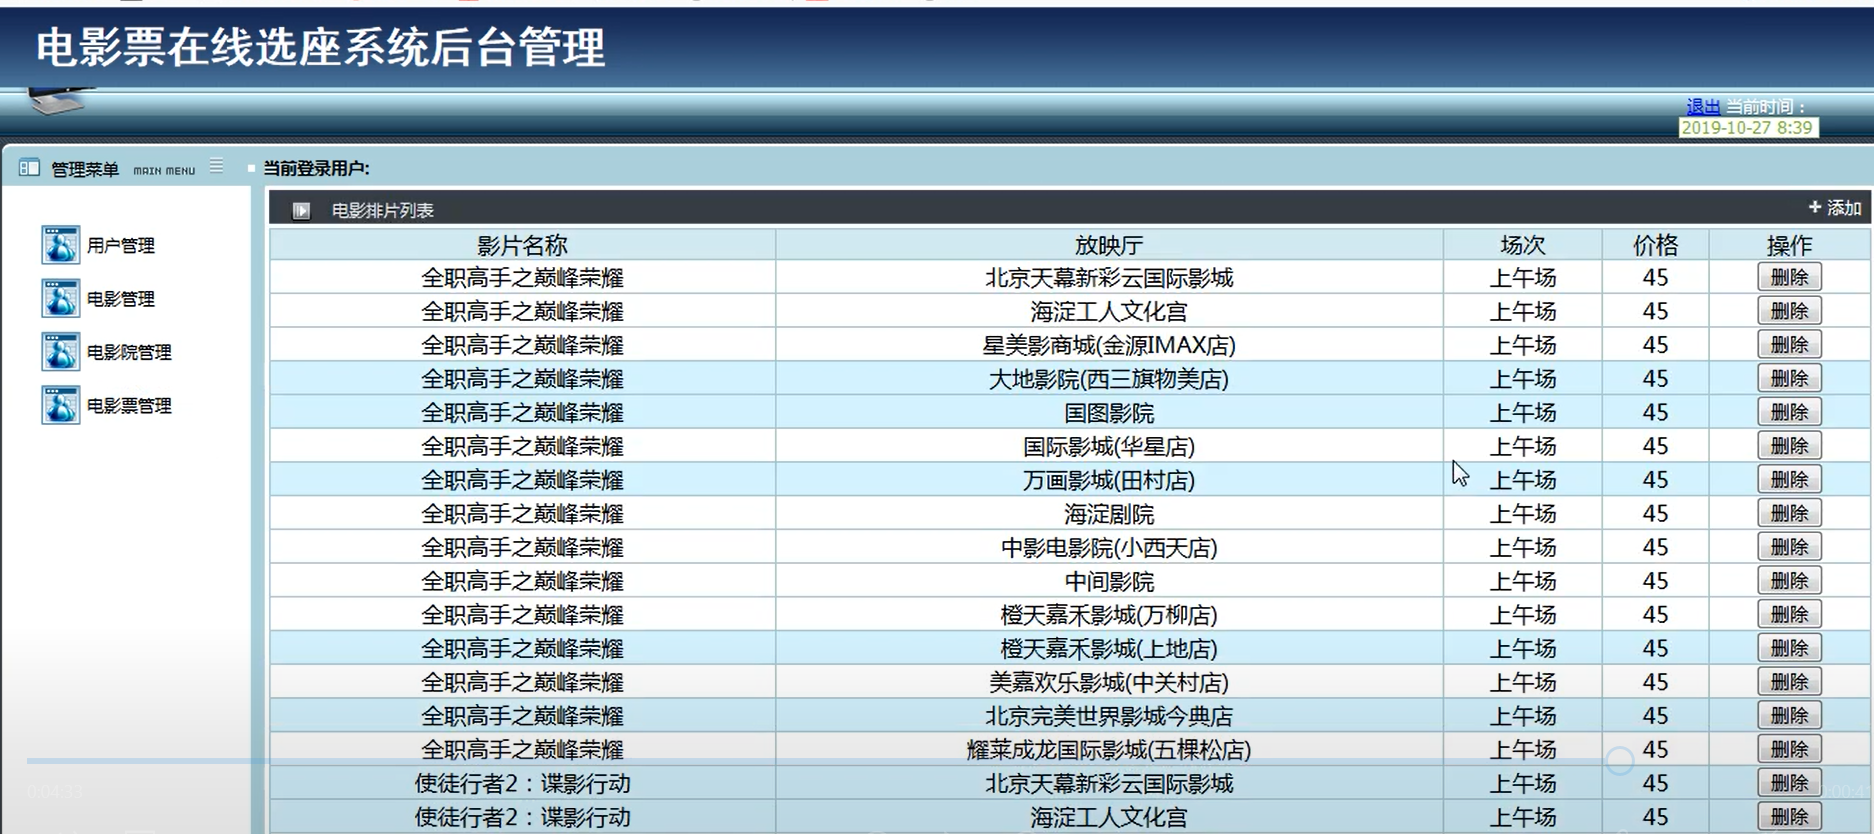Image resolution: width=1874 pixels, height=834 pixels.
Task: Click the 电影管理 sidebar icon
Action: point(60,298)
